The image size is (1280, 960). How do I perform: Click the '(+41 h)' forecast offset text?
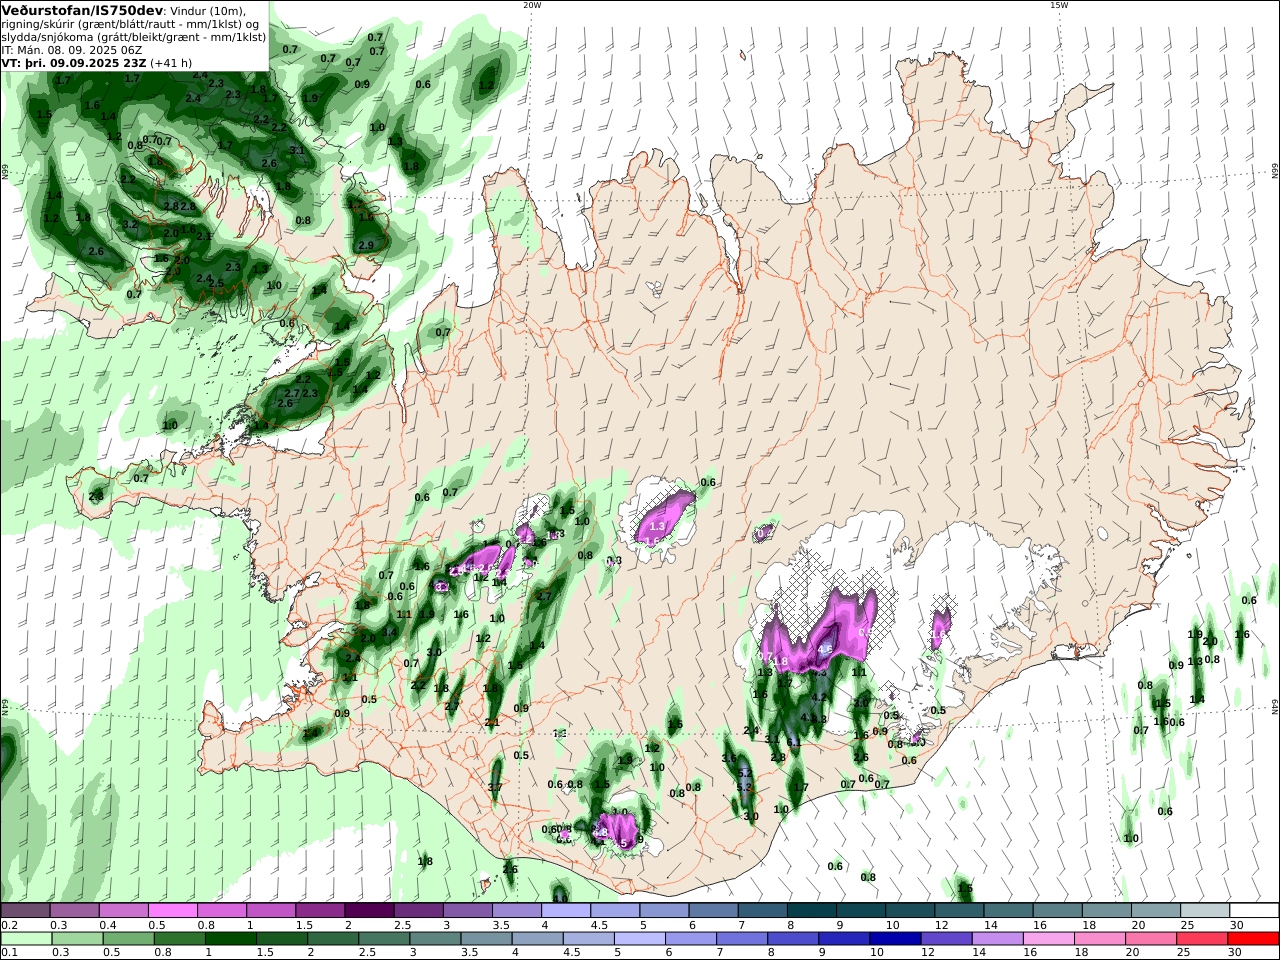[172, 62]
